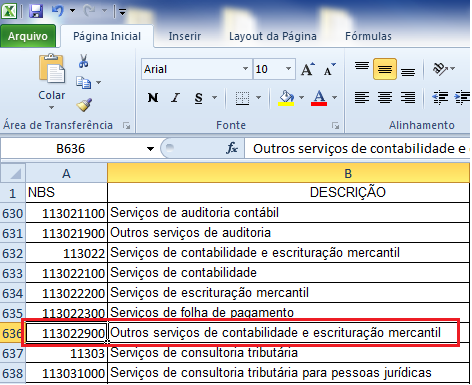Switch to the Página Inicial tab

[107, 36]
